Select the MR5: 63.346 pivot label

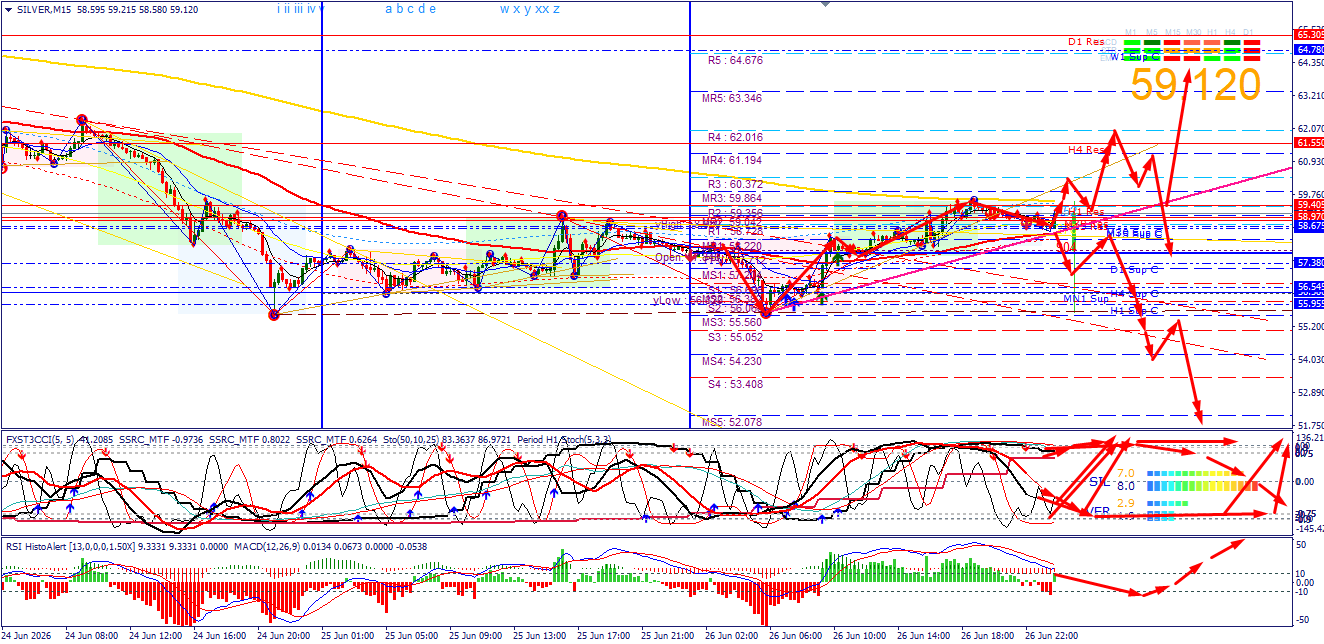pyautogui.click(x=732, y=98)
